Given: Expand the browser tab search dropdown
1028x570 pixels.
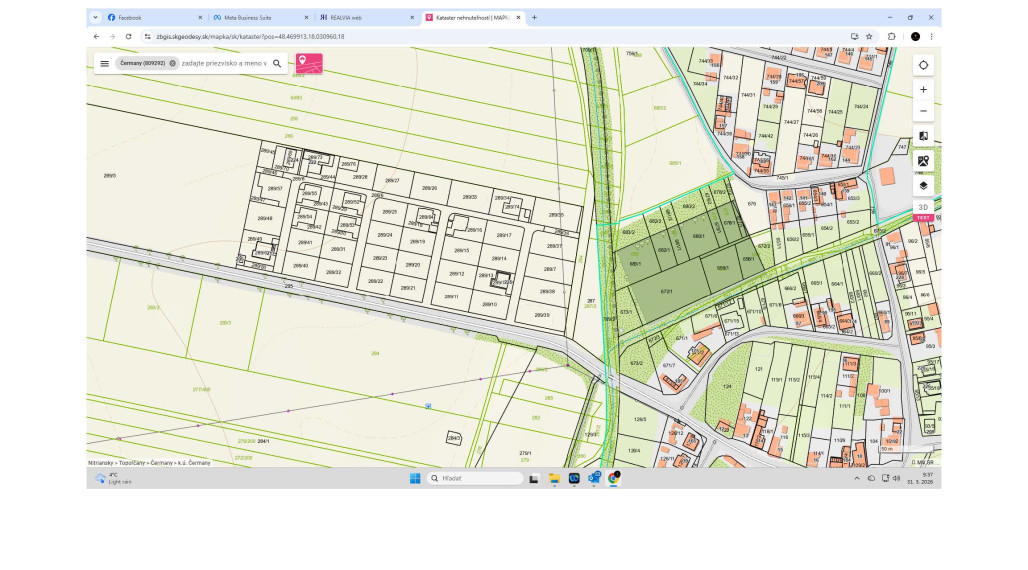Looking at the screenshot, I should coord(95,17).
